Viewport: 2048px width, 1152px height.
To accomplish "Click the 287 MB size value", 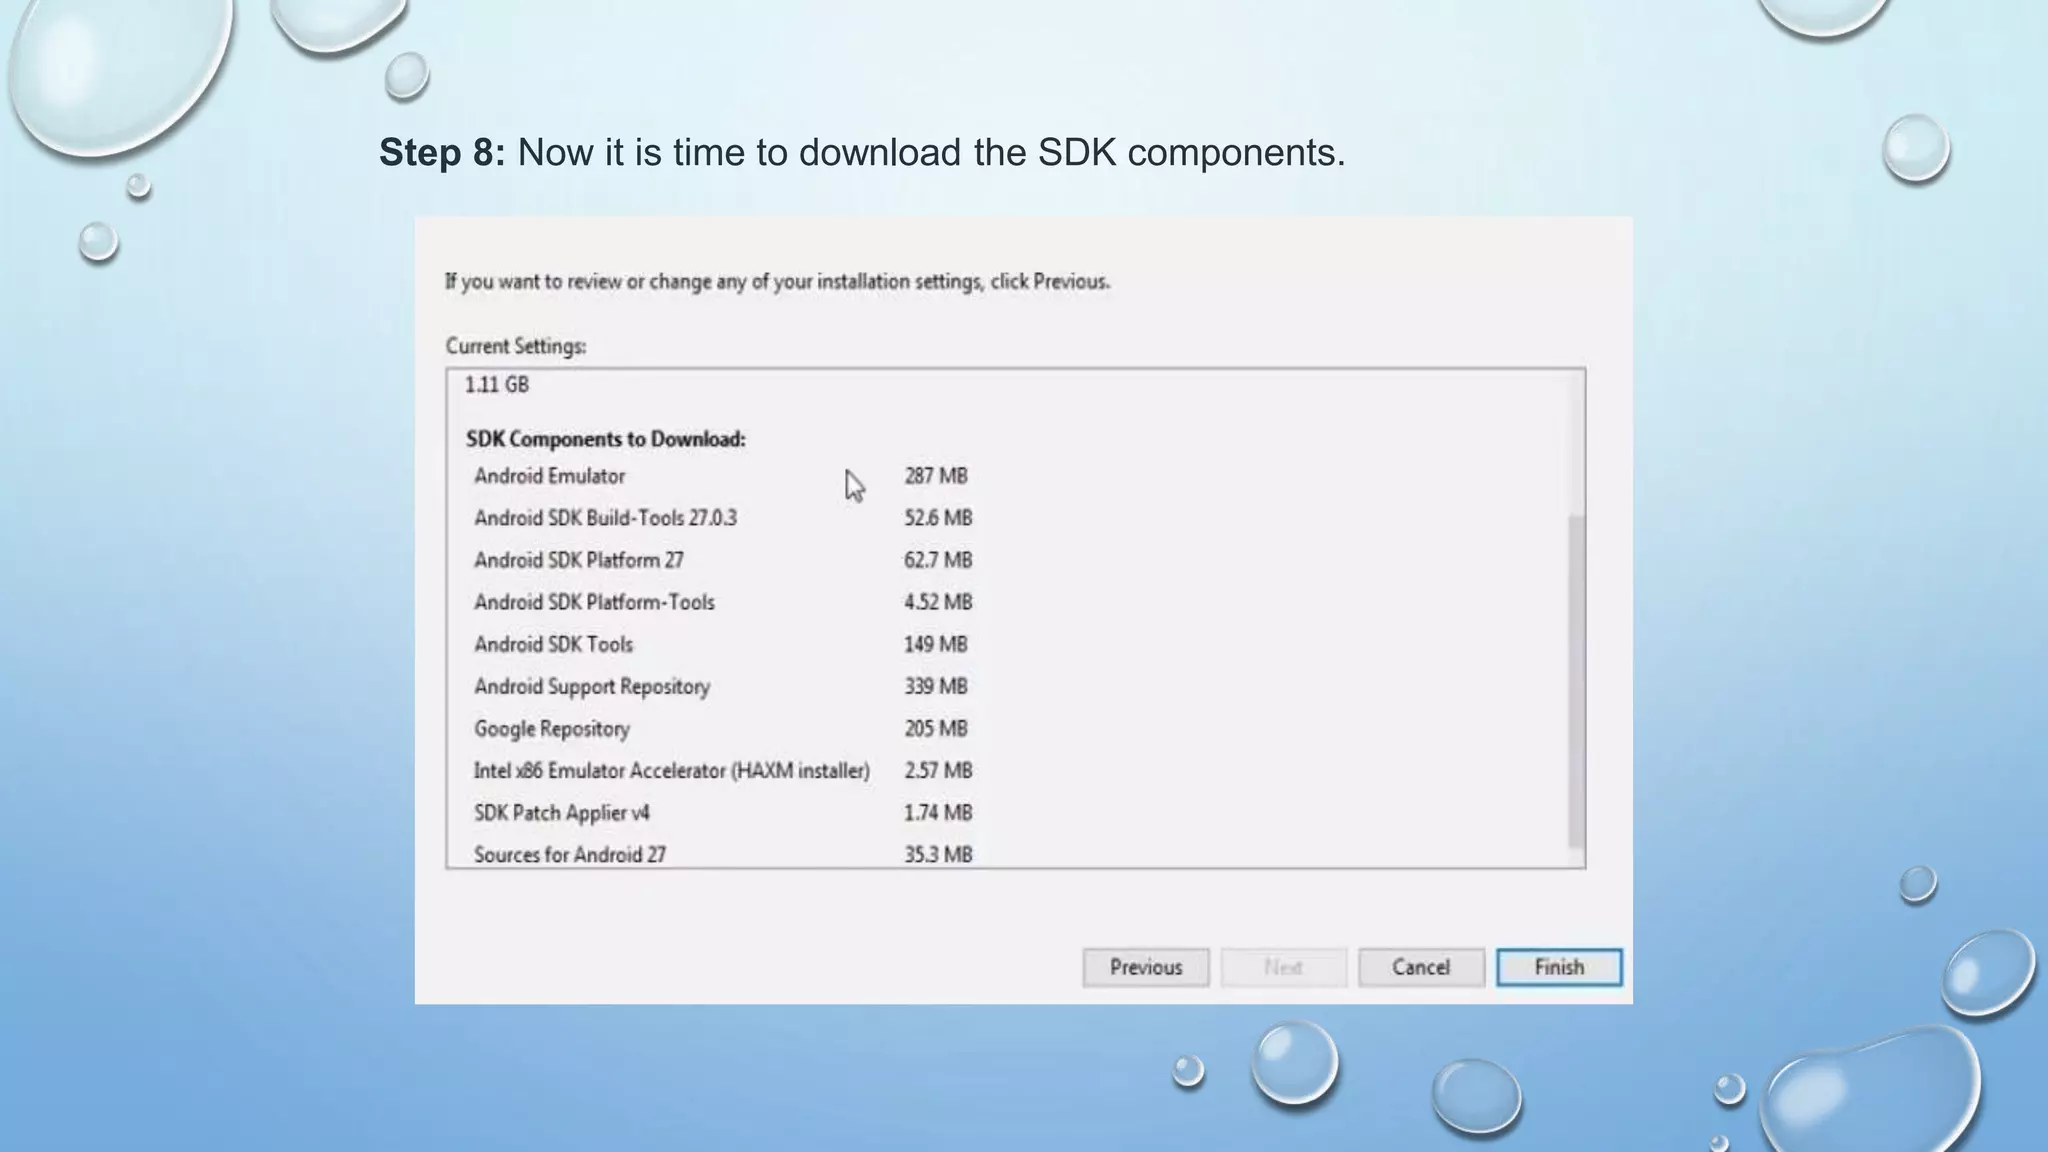I will (x=936, y=476).
